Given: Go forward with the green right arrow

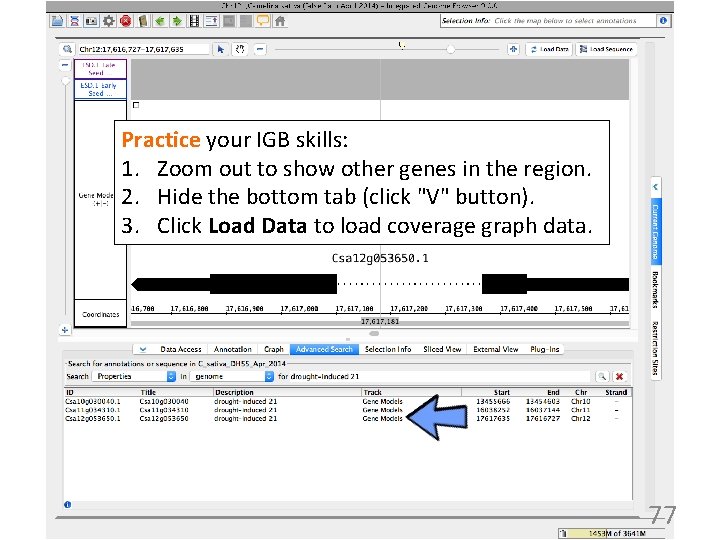Looking at the screenshot, I should tap(177, 21).
